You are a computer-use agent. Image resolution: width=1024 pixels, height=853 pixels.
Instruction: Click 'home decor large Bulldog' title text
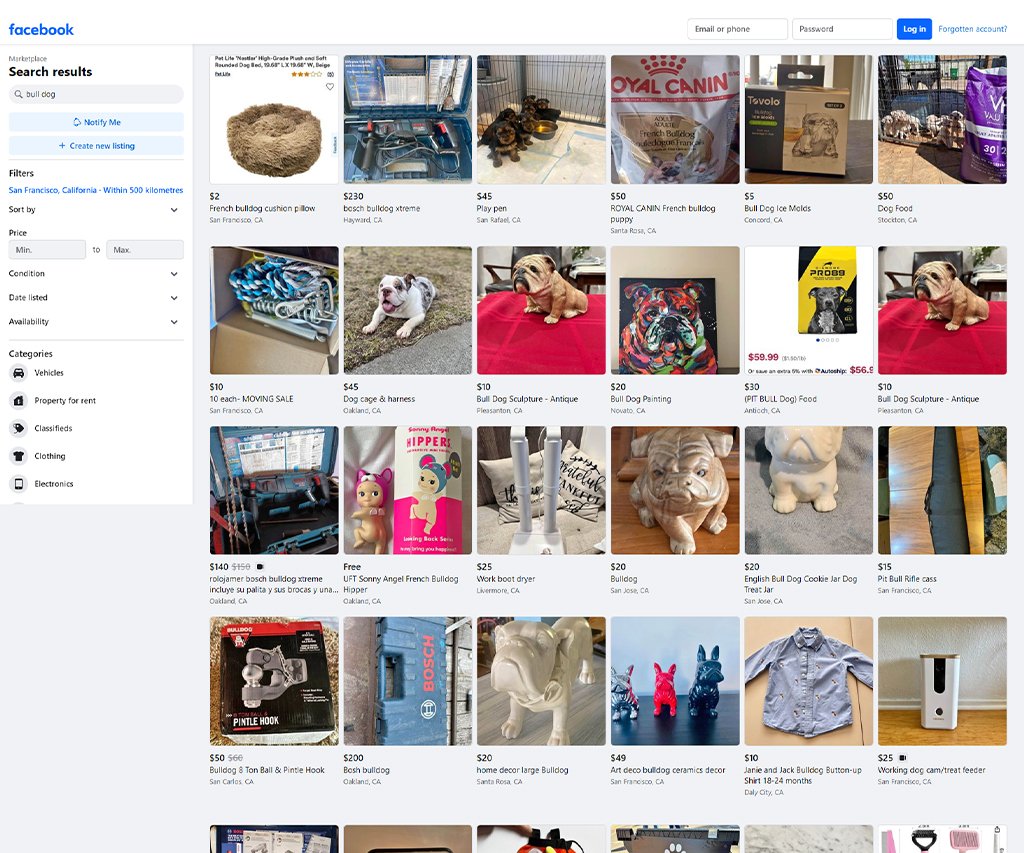pyautogui.click(x=522, y=770)
